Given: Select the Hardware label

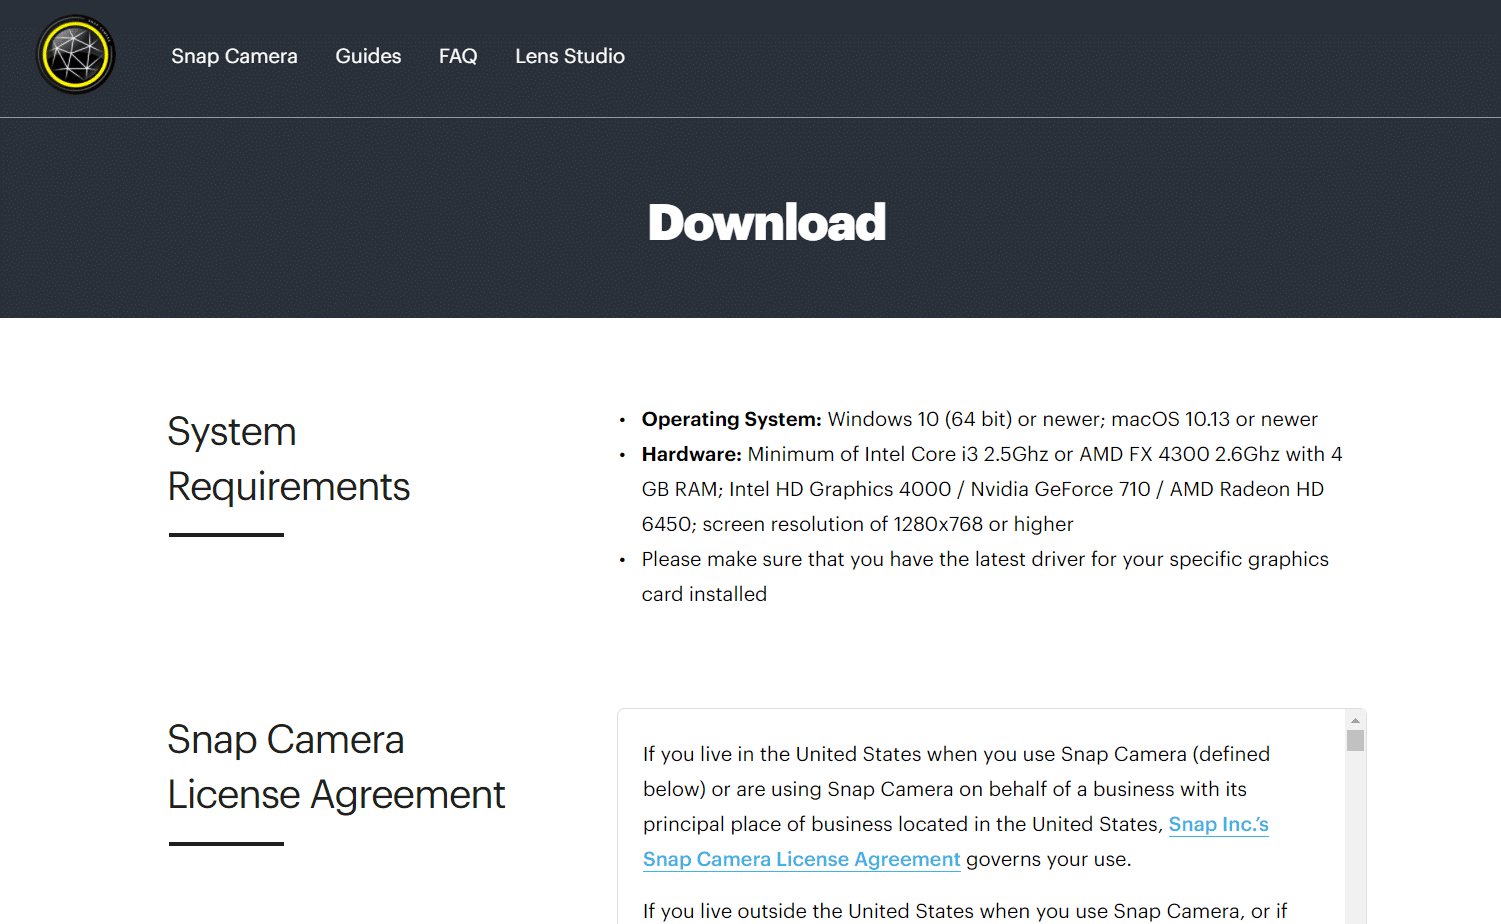Looking at the screenshot, I should click(692, 454).
